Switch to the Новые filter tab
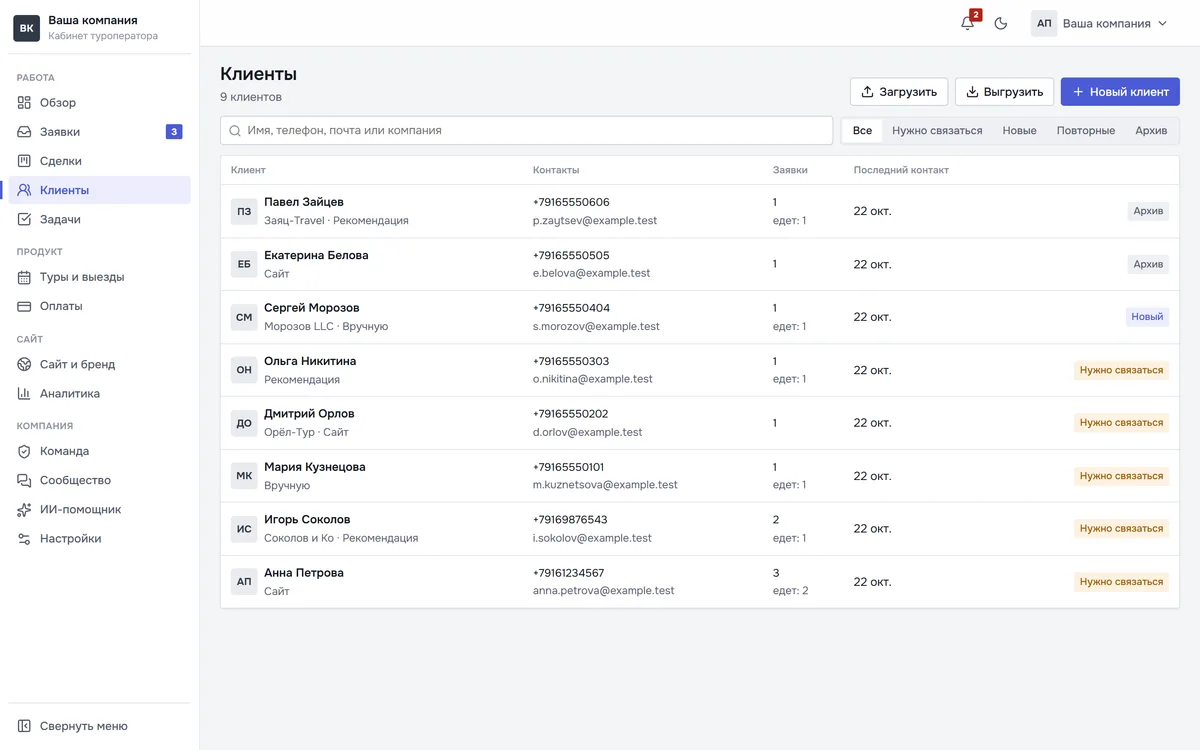Screen dimensions: 1200x750 coord(1019,131)
